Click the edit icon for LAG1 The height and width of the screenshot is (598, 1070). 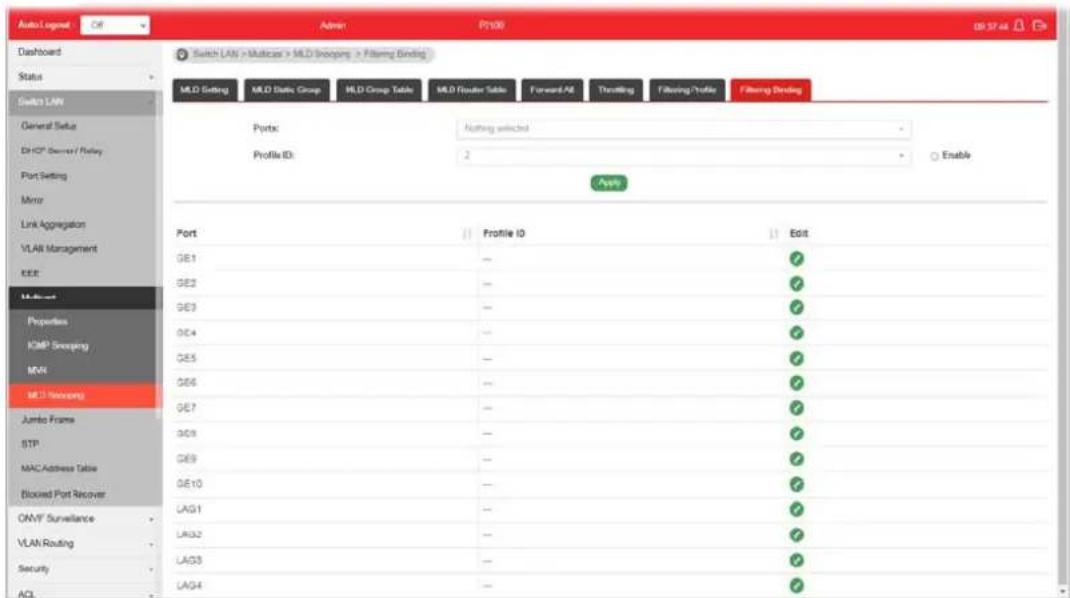pyautogui.click(x=796, y=509)
